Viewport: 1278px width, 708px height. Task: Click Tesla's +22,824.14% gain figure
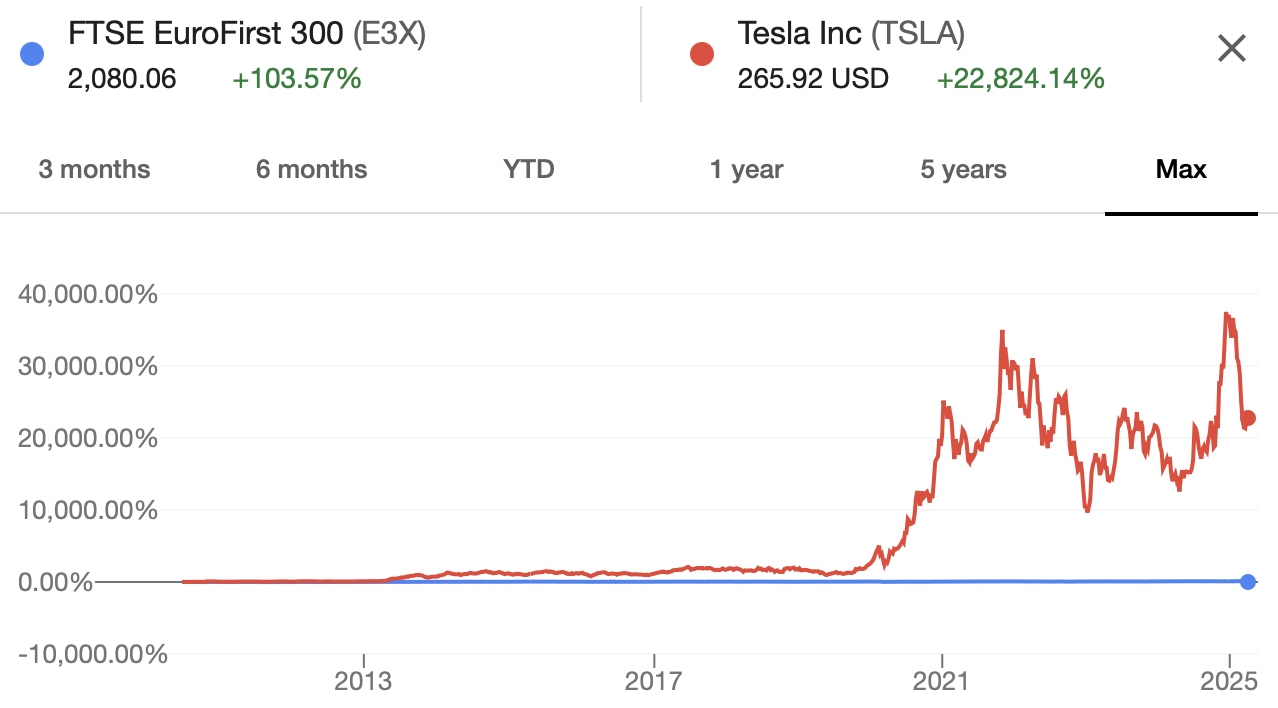pyautogui.click(x=1020, y=78)
